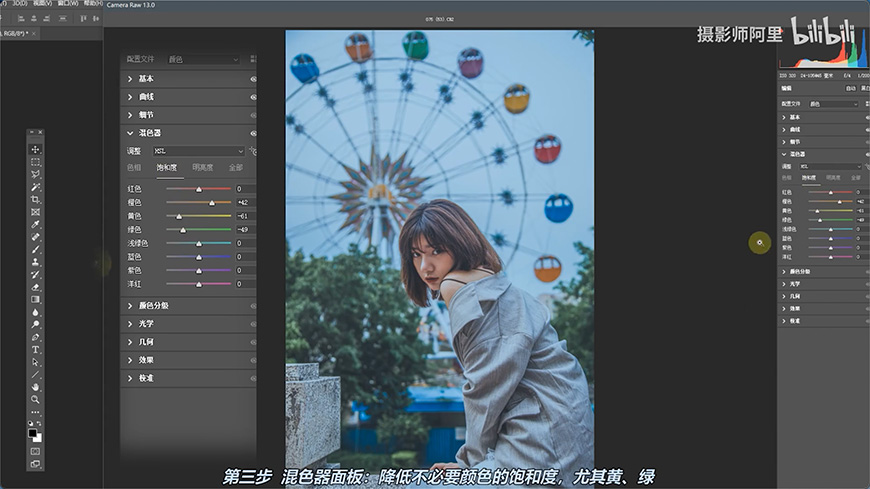Select the Zoom tool in toolbox

pyautogui.click(x=36, y=400)
